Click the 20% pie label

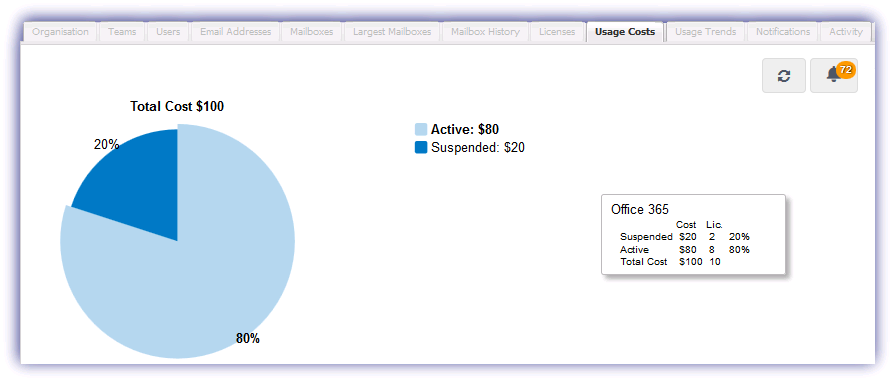[106, 145]
